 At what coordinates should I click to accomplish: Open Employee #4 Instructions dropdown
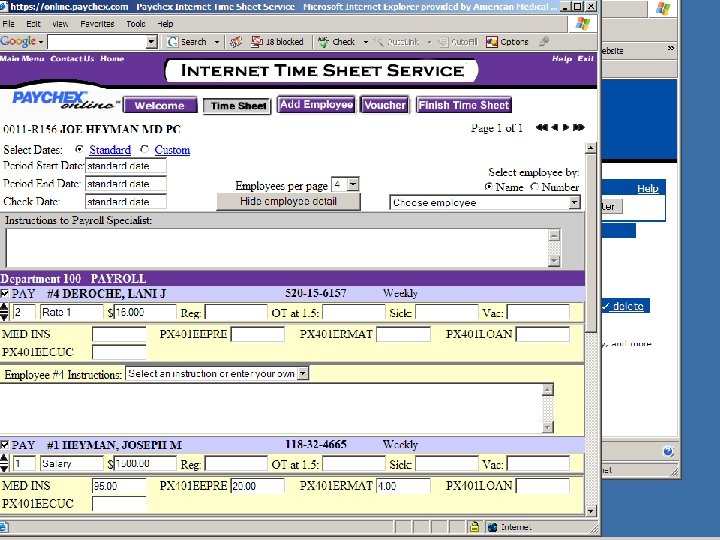303,374
